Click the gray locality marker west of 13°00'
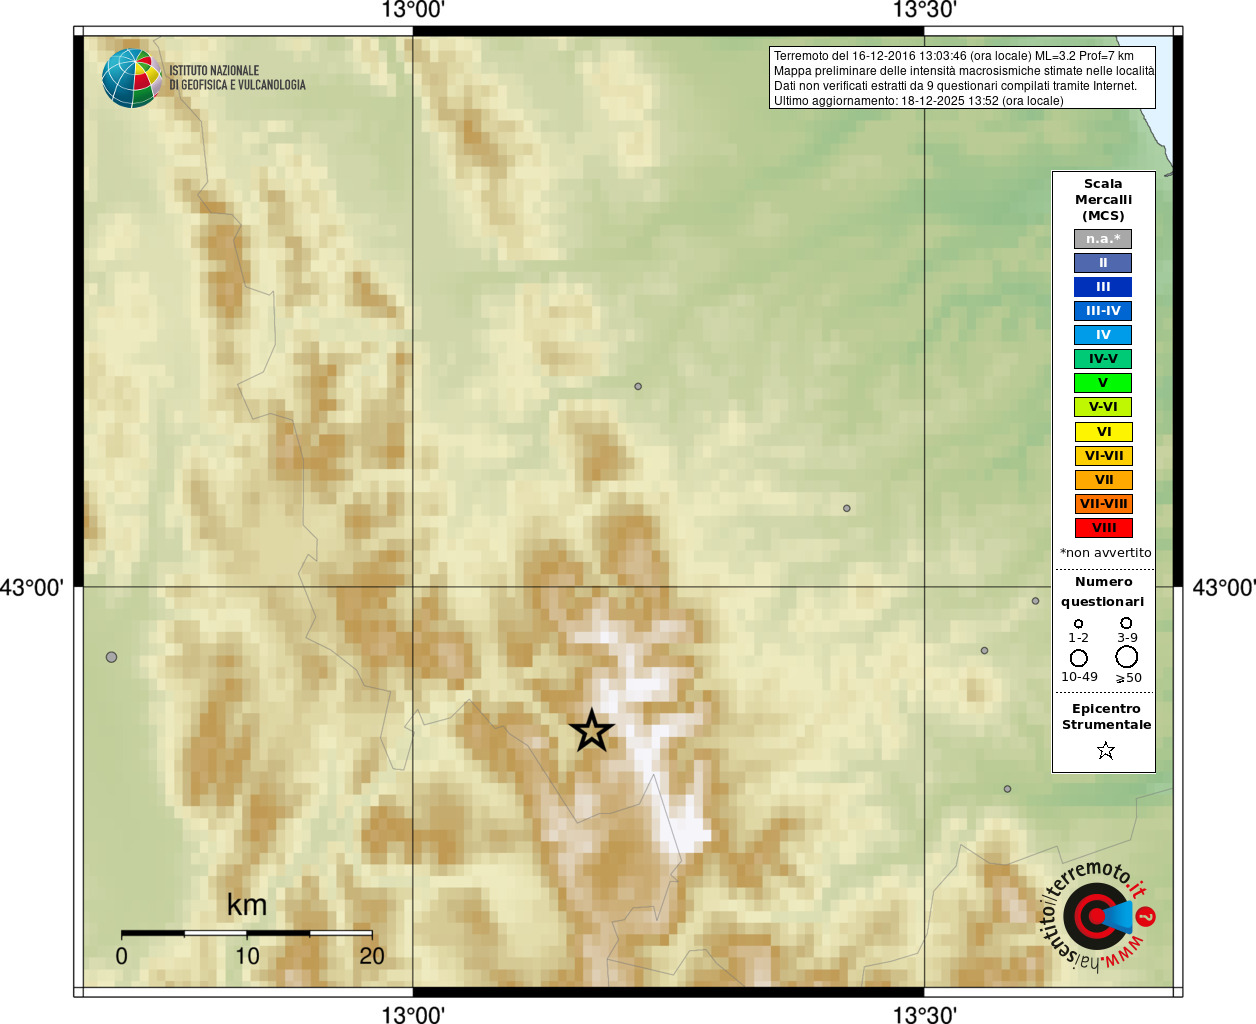 point(111,657)
